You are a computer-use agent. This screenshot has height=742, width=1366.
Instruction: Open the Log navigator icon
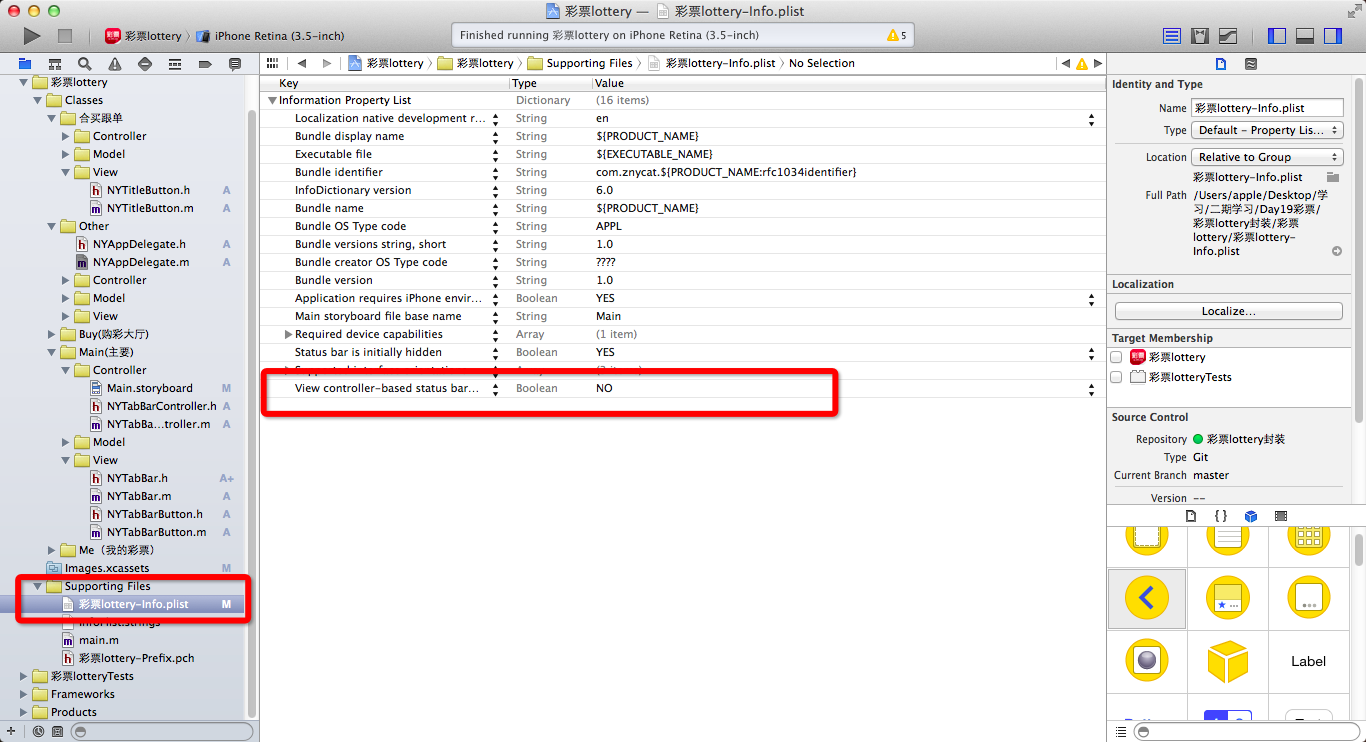click(235, 63)
